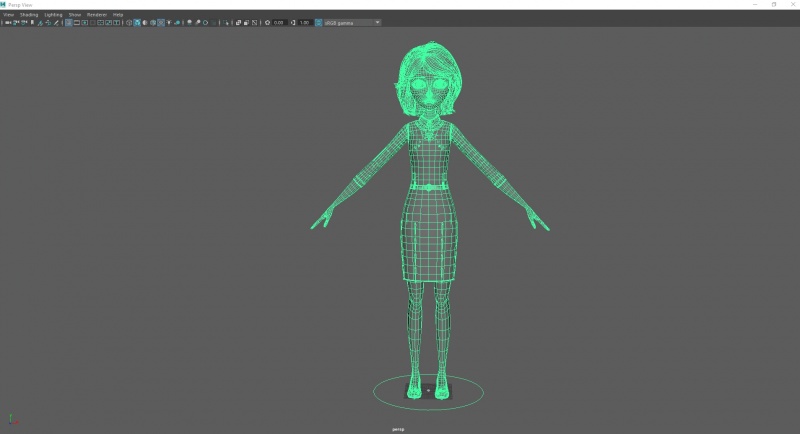Image resolution: width=800 pixels, height=434 pixels.
Task: Click the Film Gate icon
Action: click(x=77, y=22)
